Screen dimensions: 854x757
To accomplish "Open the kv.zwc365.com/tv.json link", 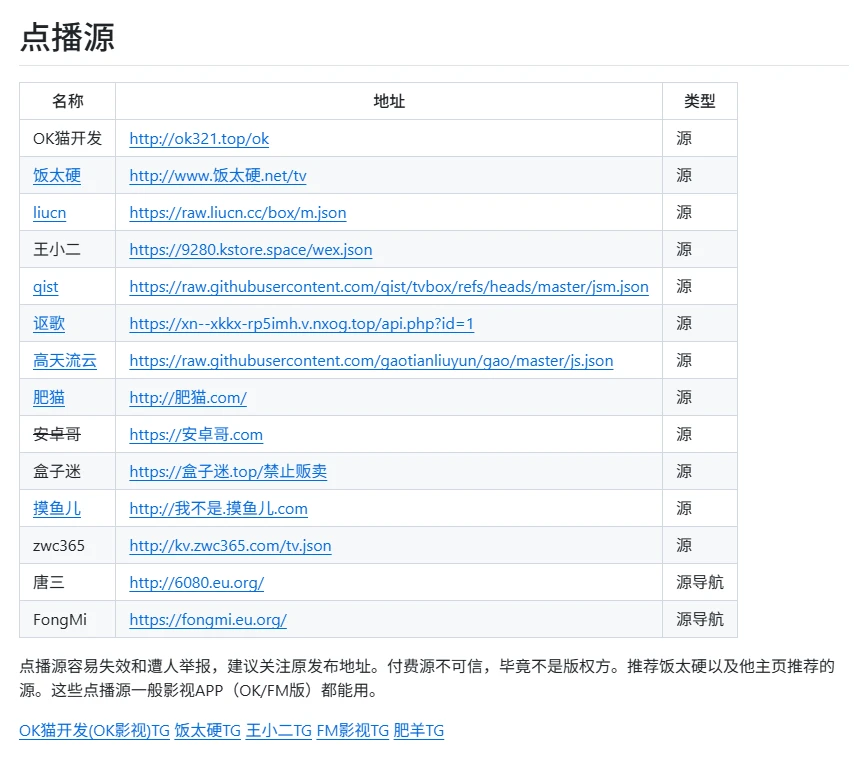I will [x=230, y=546].
